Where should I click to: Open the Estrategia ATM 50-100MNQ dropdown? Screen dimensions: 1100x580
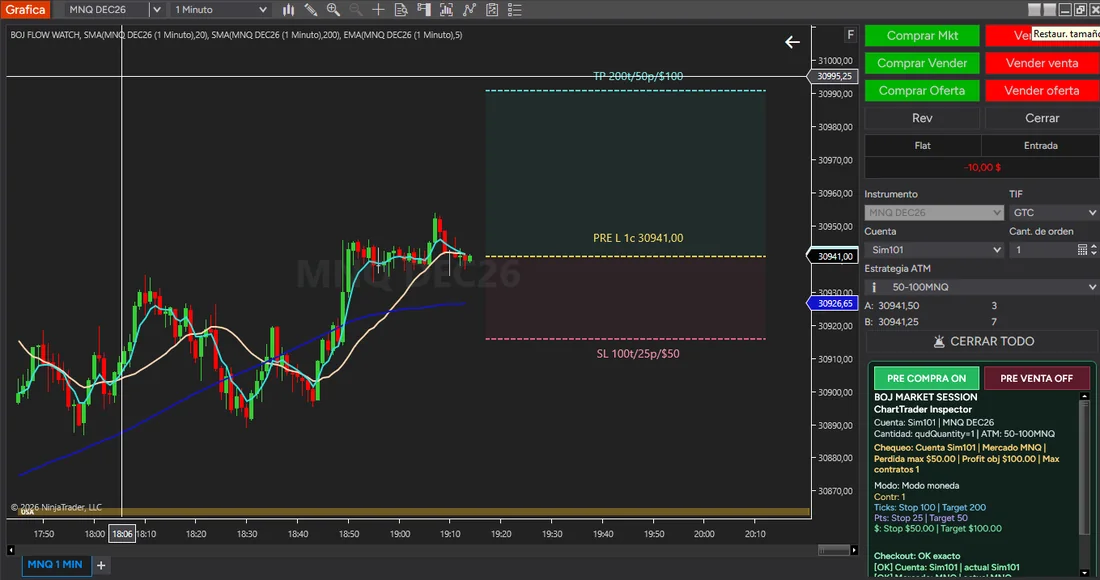[x=982, y=287]
